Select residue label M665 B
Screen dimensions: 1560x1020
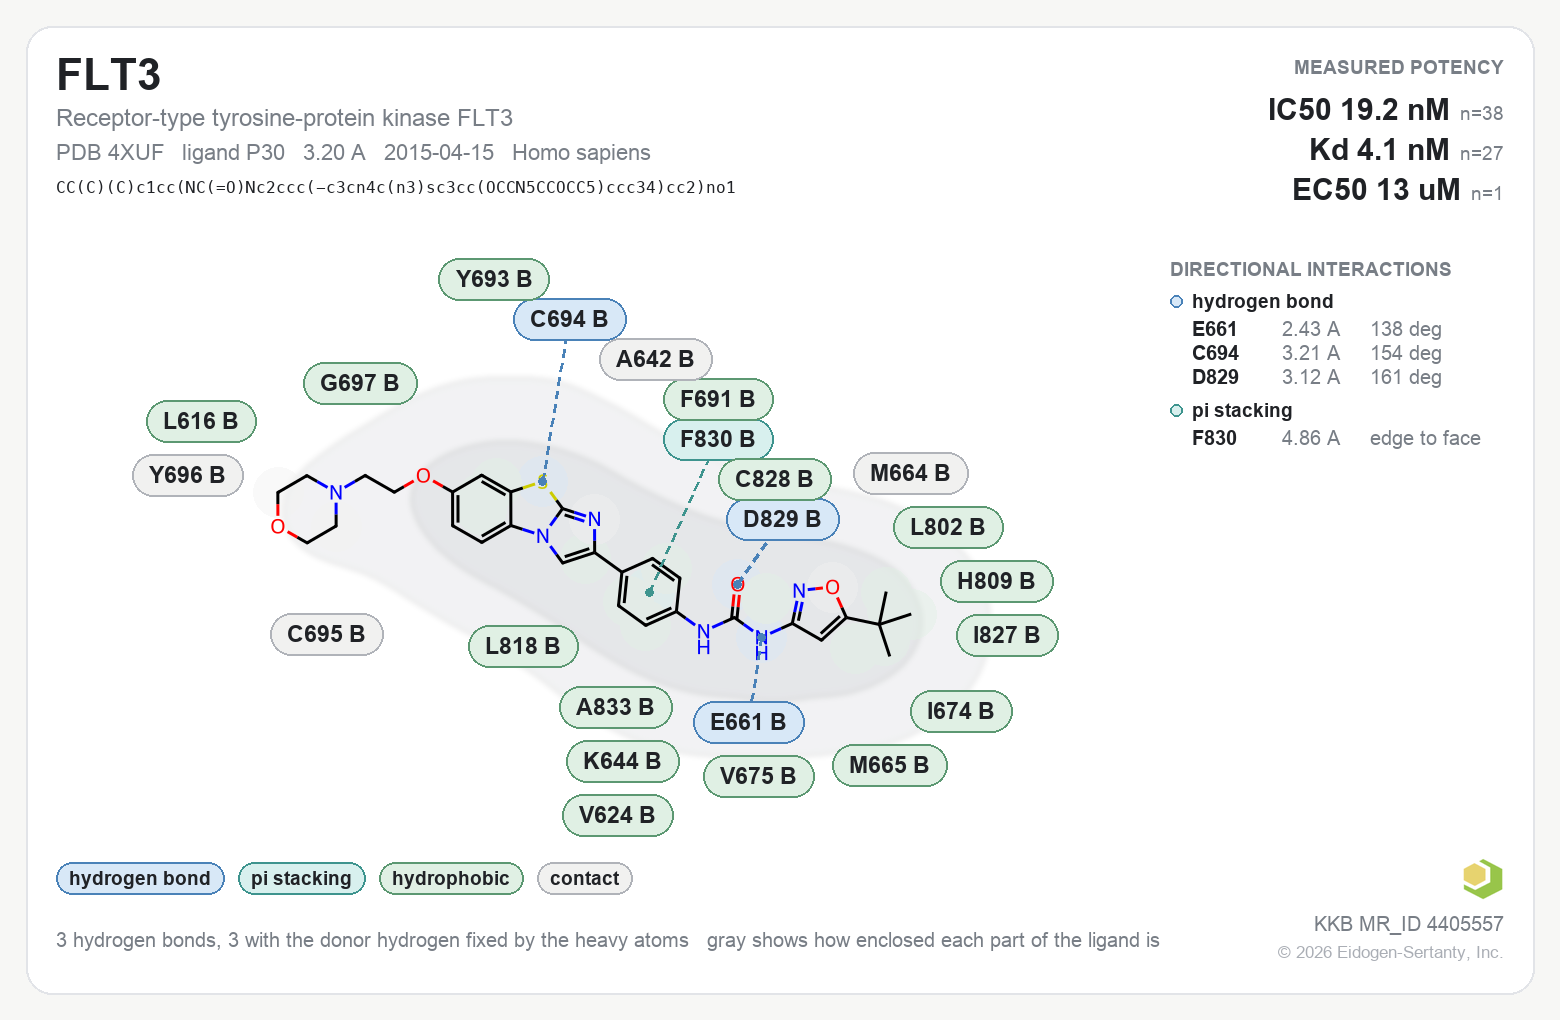tap(890, 765)
